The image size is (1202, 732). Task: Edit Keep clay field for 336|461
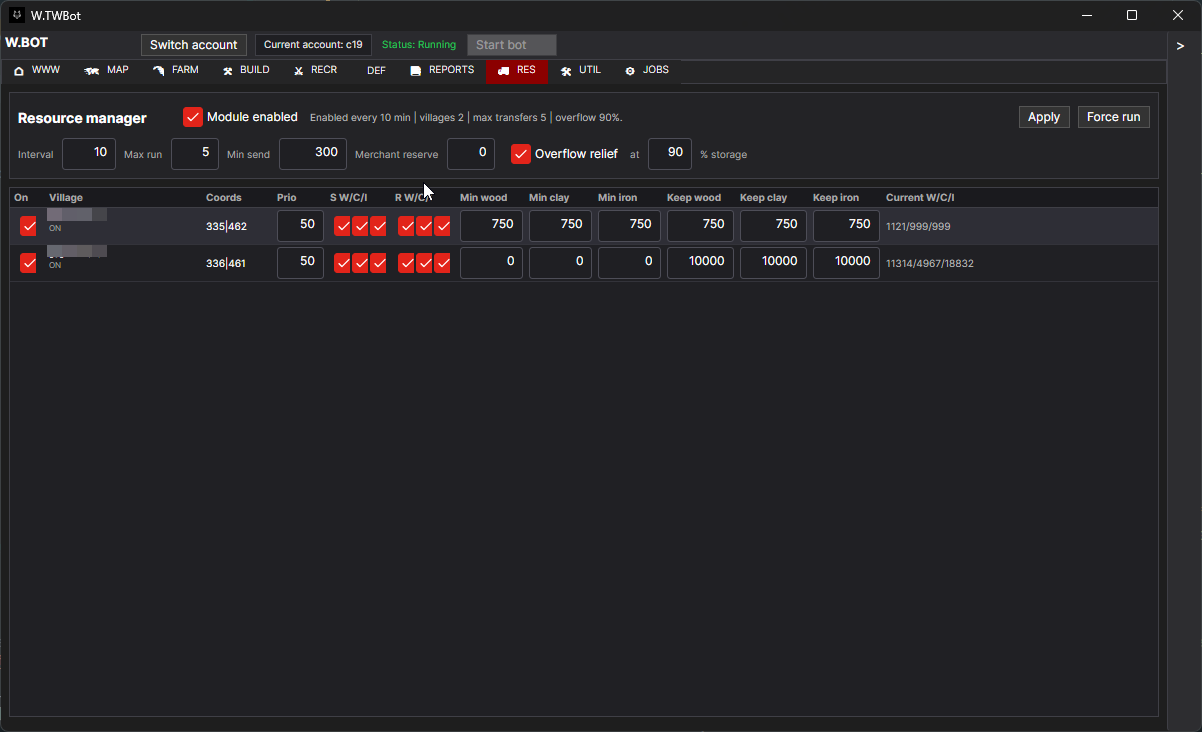[x=773, y=263]
